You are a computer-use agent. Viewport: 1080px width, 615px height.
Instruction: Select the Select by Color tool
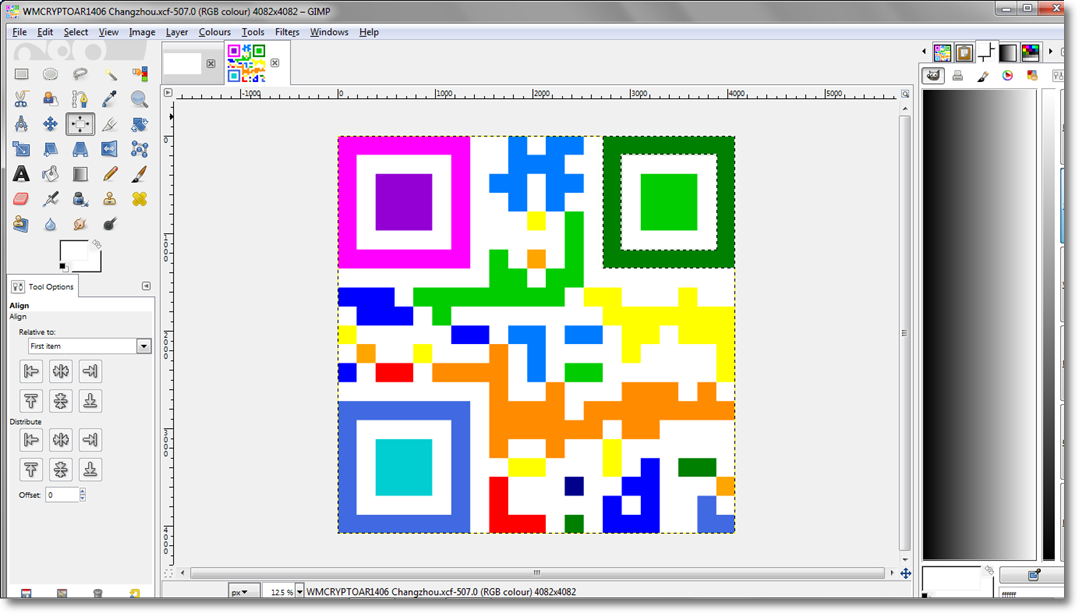coord(140,74)
